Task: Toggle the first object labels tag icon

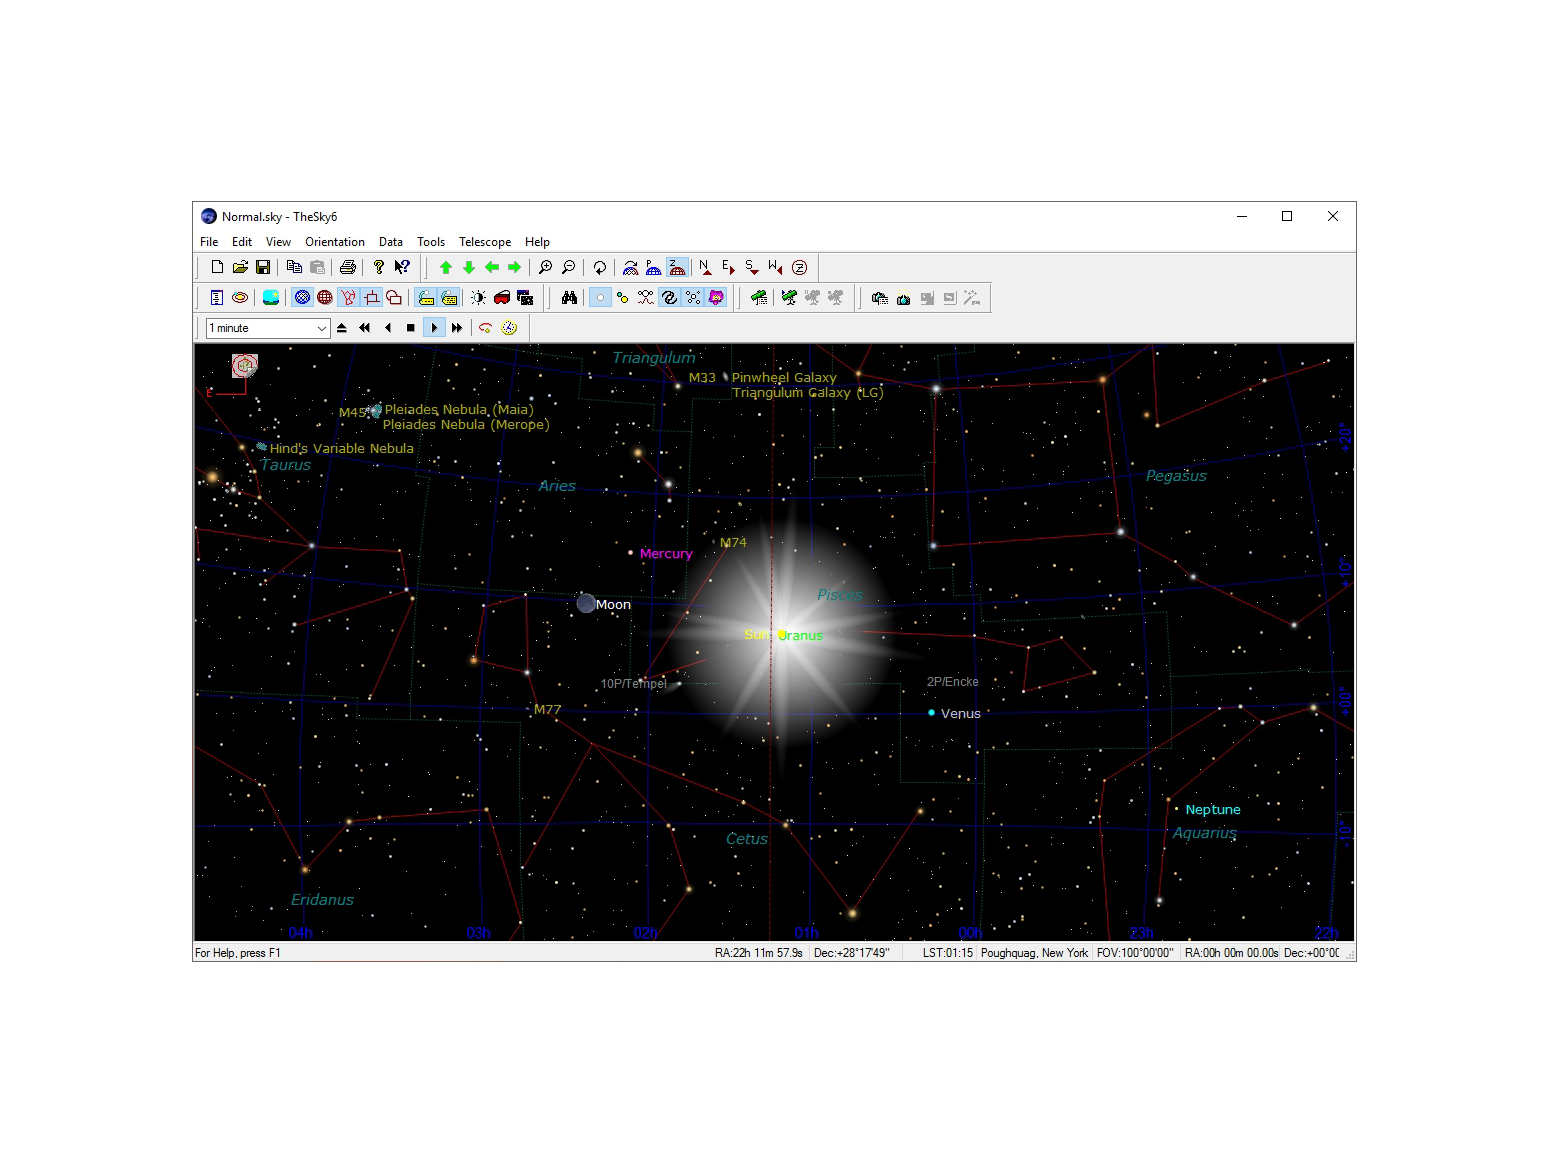Action: coord(426,298)
